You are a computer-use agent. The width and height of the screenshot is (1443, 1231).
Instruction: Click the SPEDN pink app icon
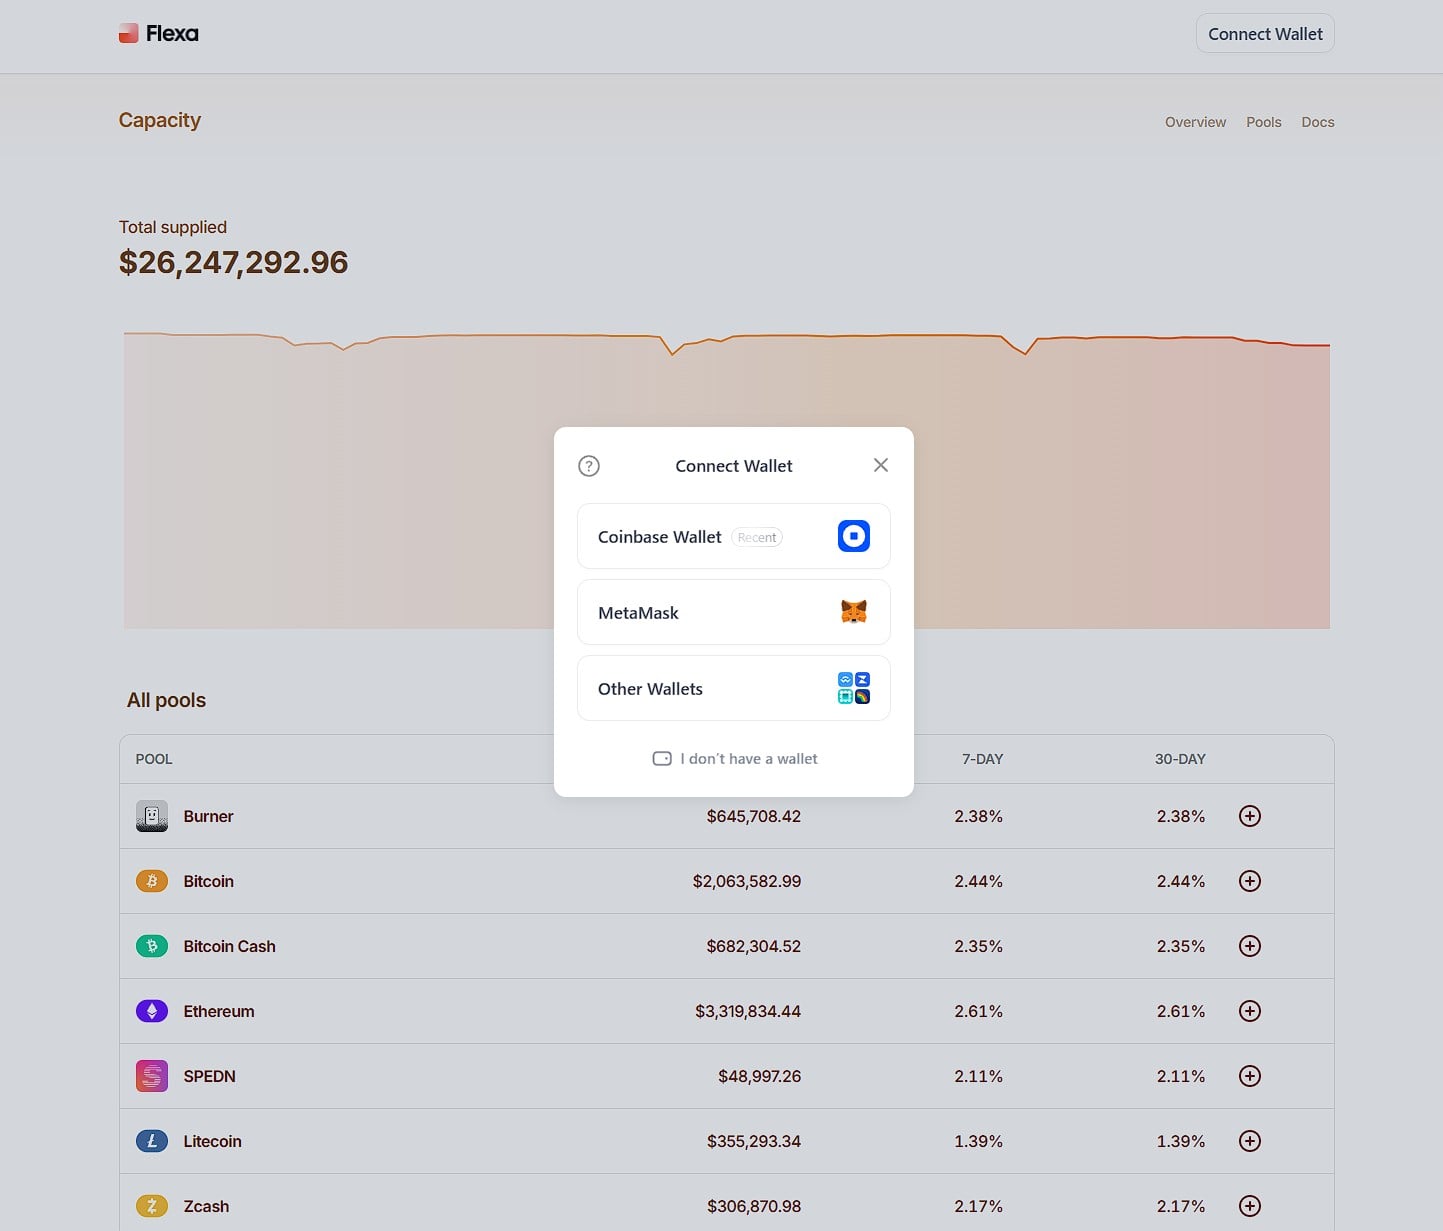pos(152,1076)
